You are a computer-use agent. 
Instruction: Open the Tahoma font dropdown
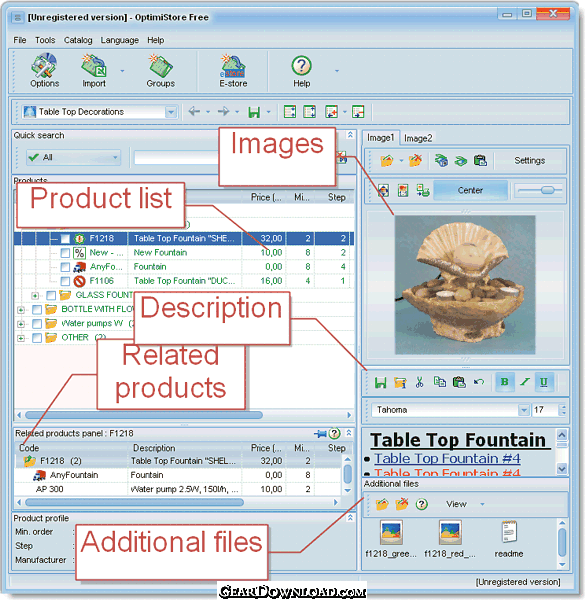click(x=523, y=410)
